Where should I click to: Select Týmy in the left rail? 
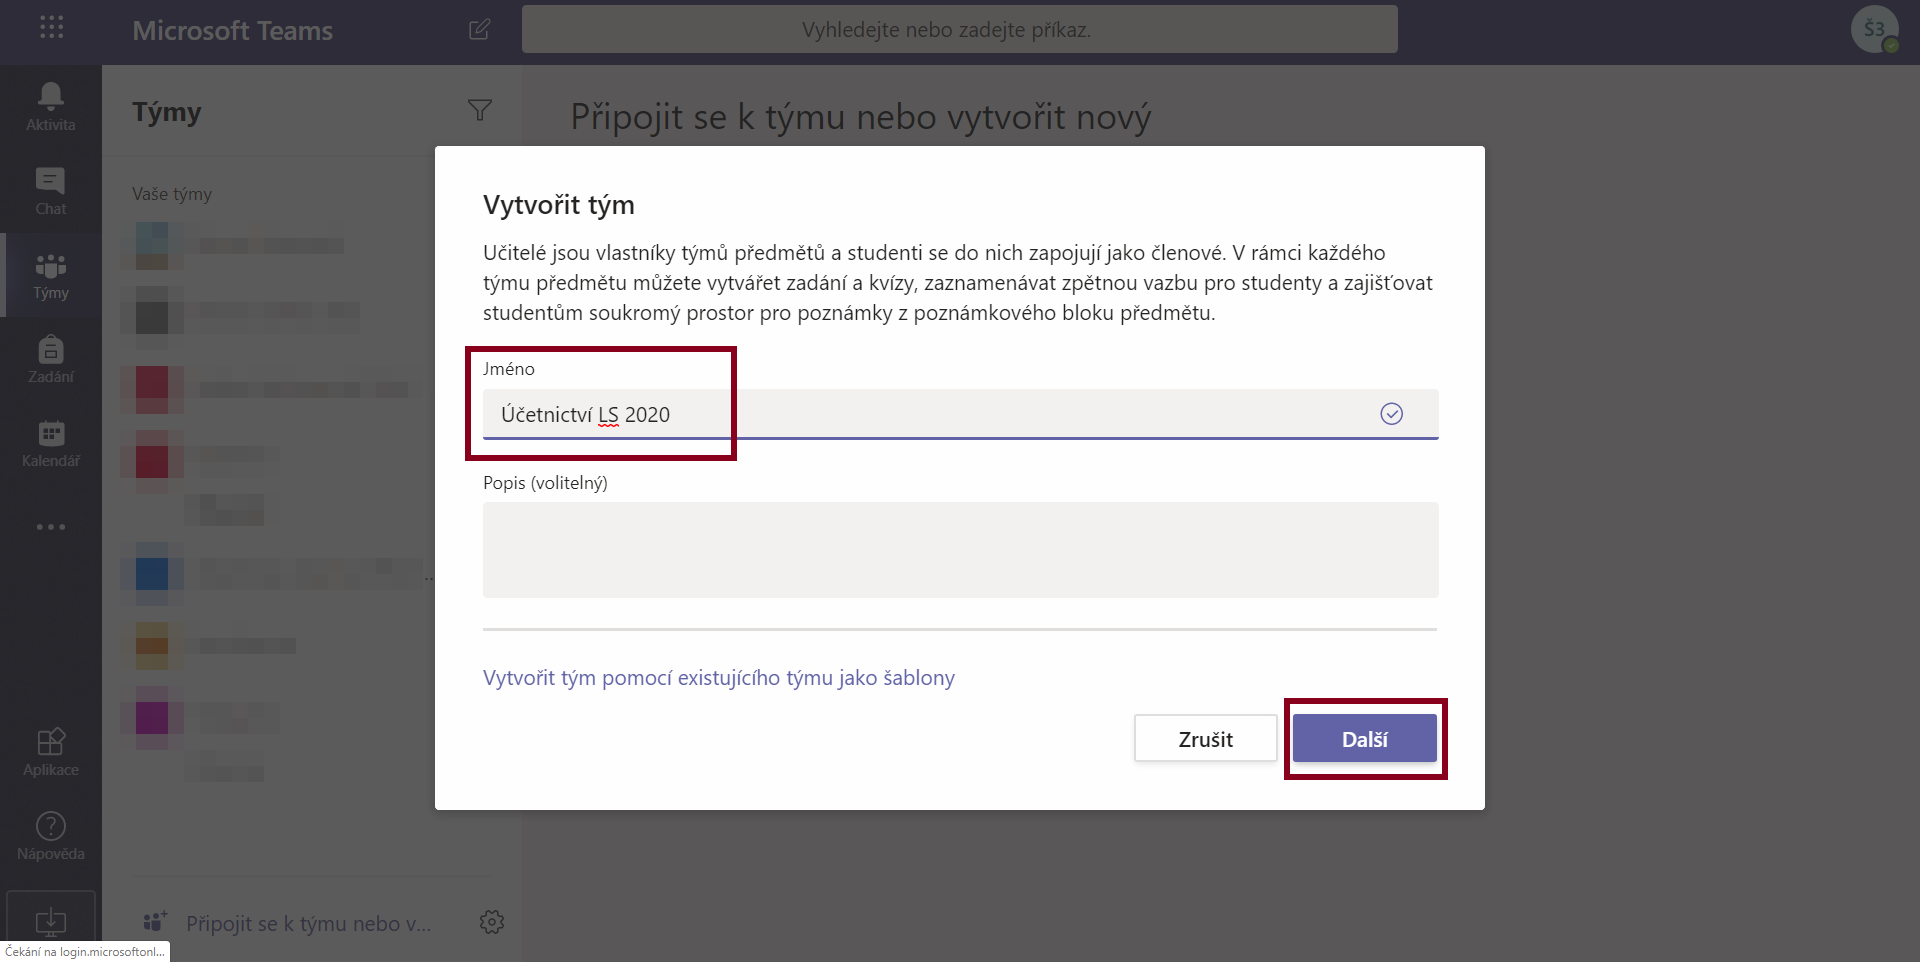(51, 275)
